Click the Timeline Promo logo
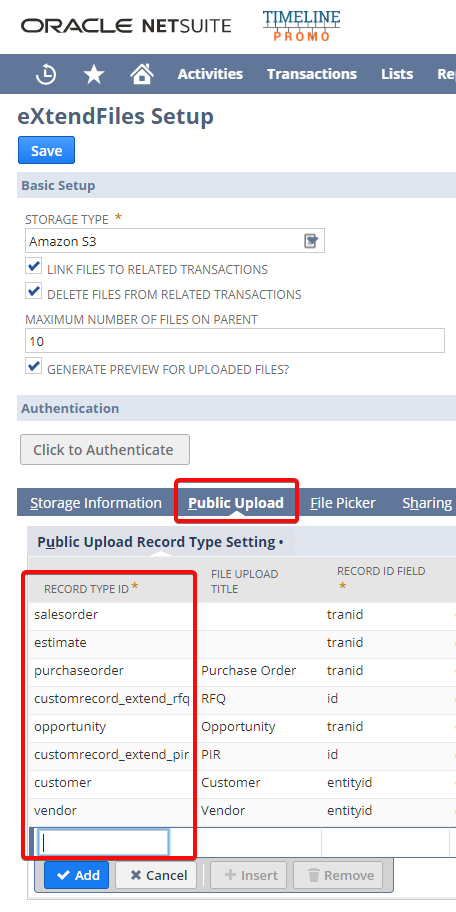Viewport: 456px width, 912px height. [x=301, y=26]
